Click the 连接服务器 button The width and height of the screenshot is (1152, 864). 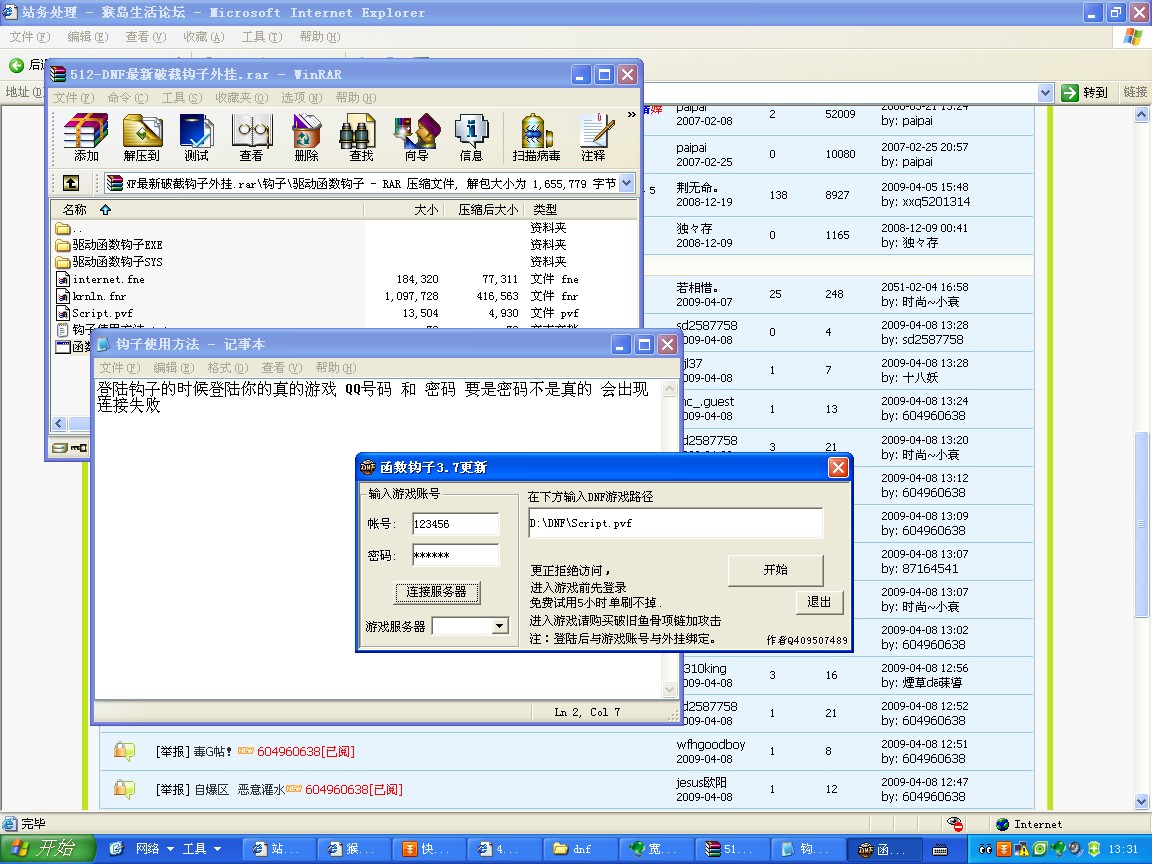click(x=437, y=592)
